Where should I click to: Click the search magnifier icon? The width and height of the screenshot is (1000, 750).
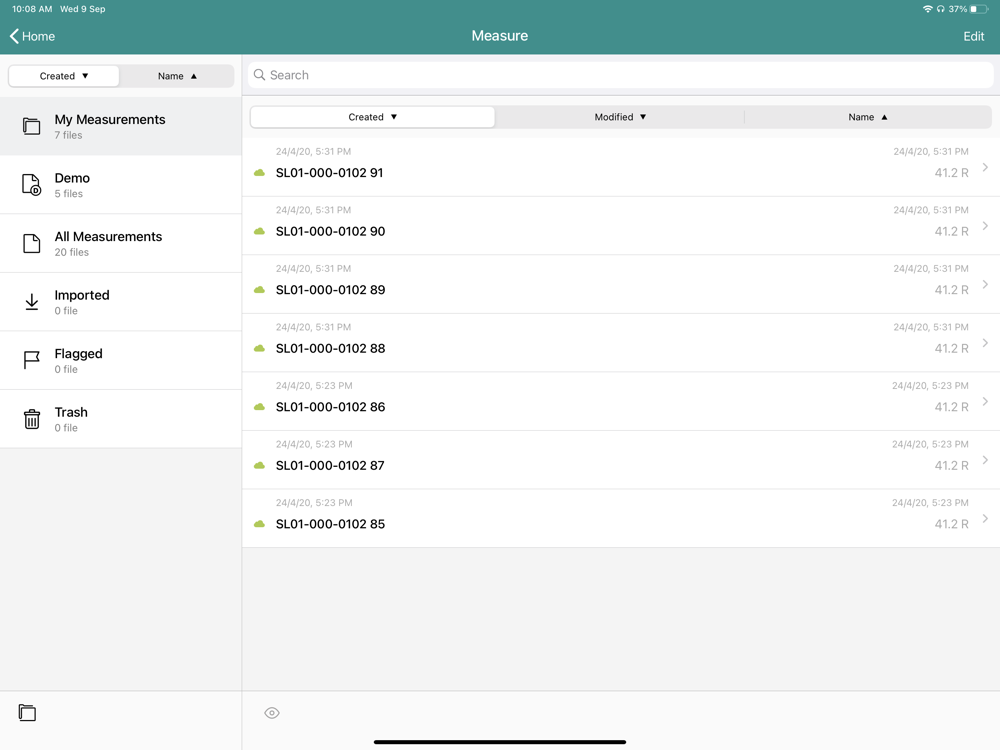[x=260, y=75]
